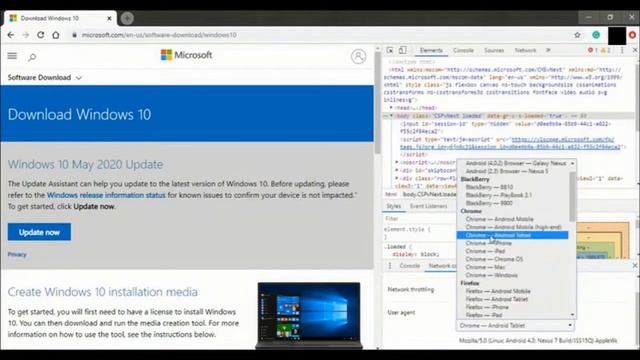Select Chrome — Android Mobile (high-end) option
This screenshot has height=360, width=640.
[512, 227]
